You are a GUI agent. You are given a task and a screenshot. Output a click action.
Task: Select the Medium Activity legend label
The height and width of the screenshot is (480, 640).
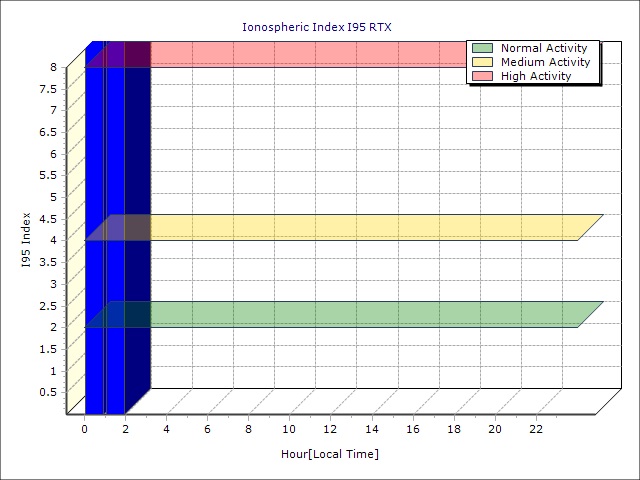pyautogui.click(x=545, y=62)
